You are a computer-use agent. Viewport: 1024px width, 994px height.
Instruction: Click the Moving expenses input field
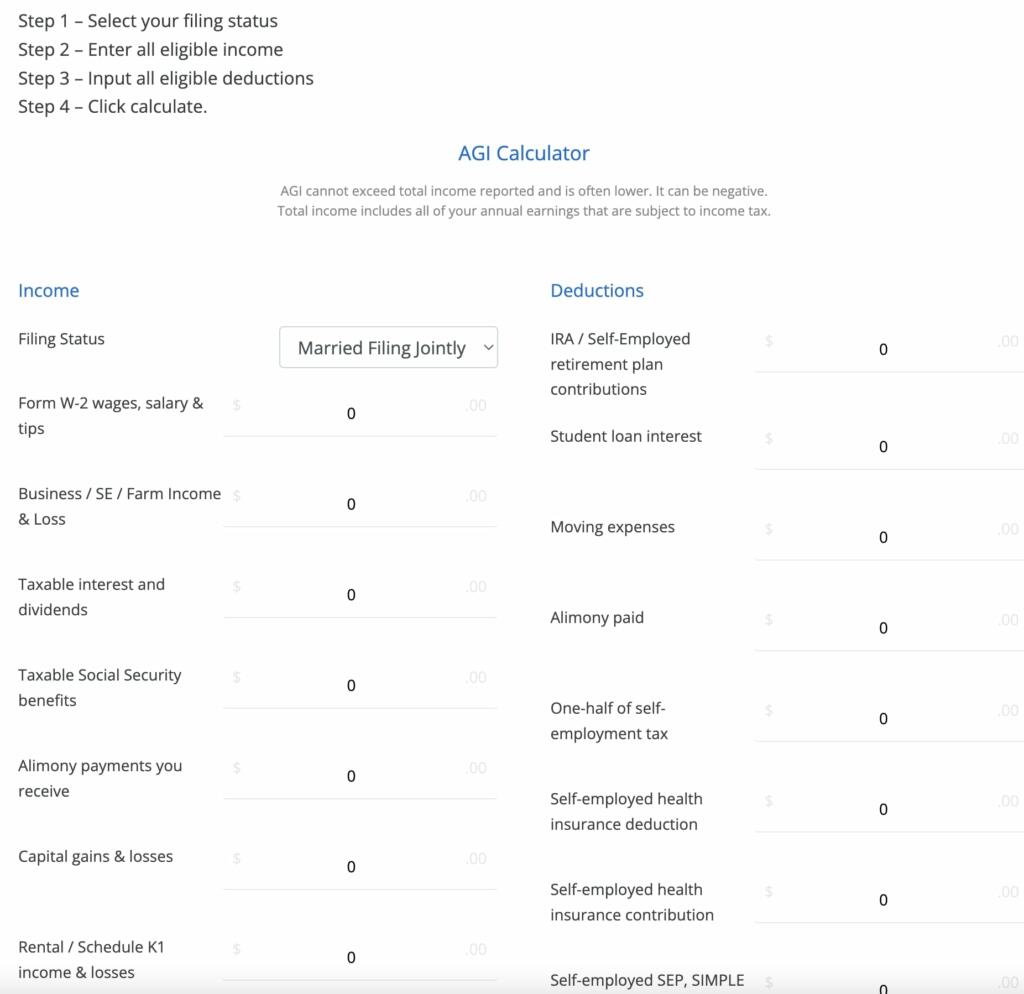[x=883, y=538]
